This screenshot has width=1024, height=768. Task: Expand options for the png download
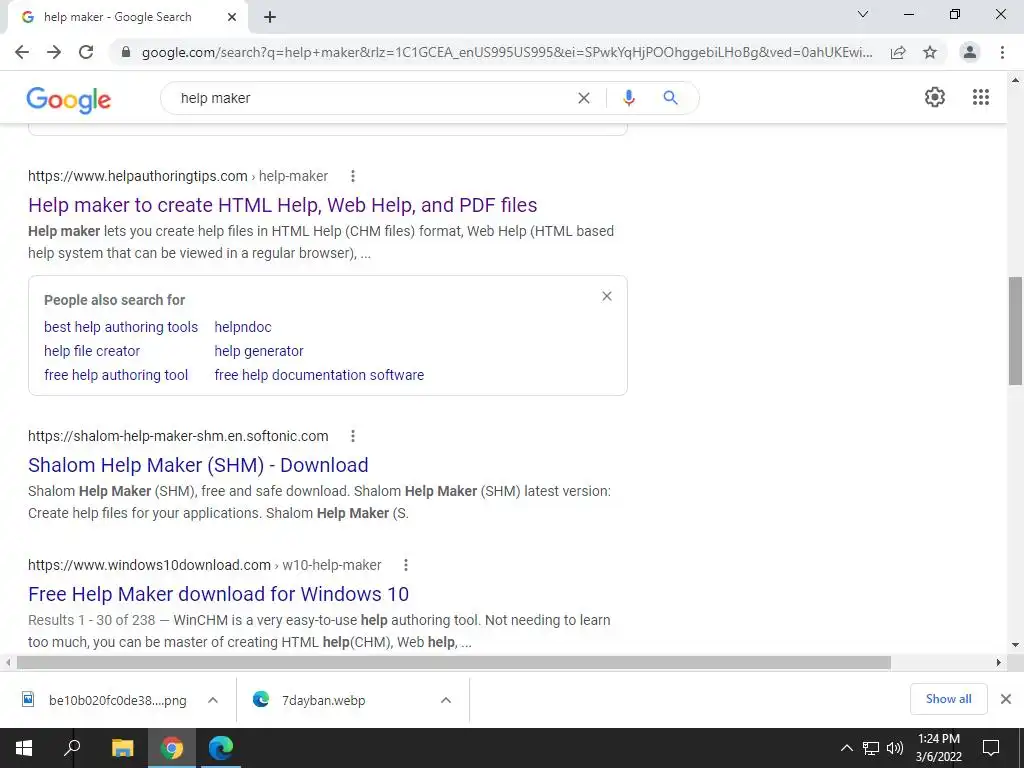(x=213, y=700)
